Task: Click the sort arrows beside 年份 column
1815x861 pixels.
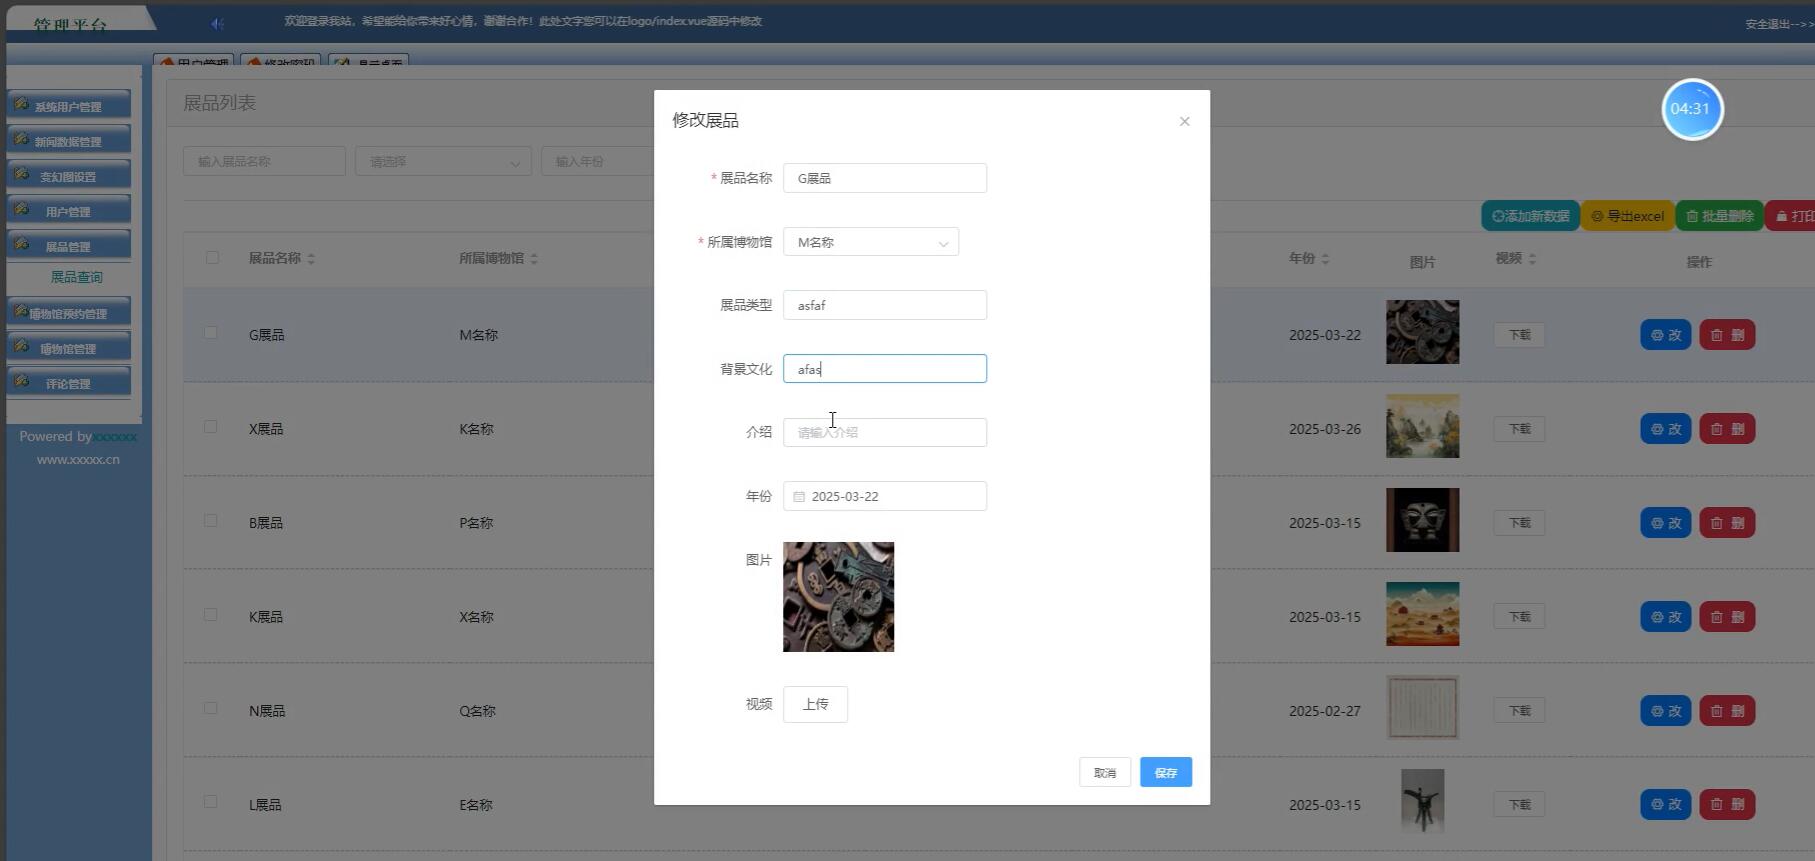Action: tap(1325, 259)
